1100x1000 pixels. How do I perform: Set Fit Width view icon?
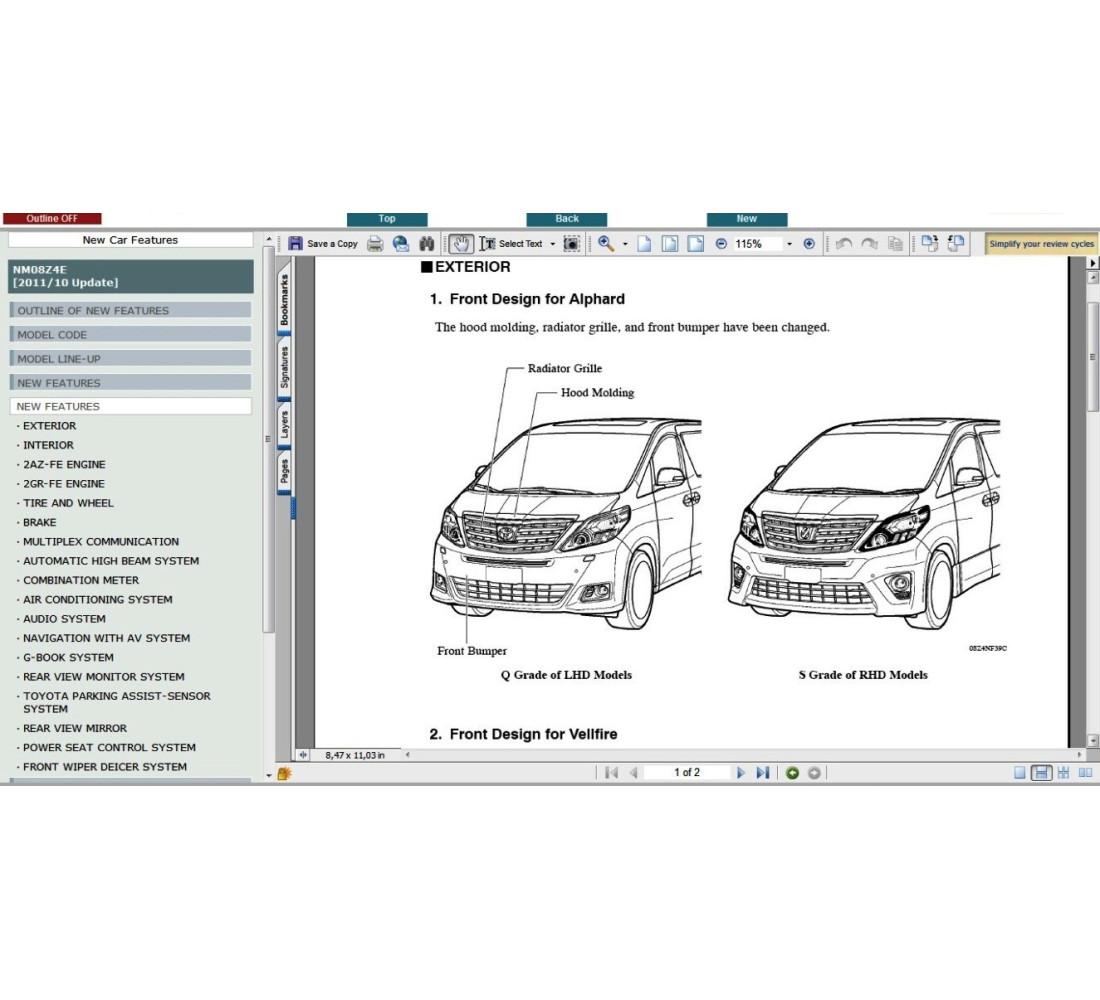tap(695, 244)
